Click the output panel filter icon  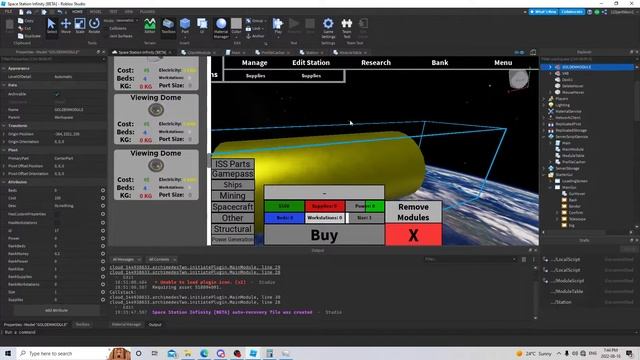pyautogui.click(x=524, y=260)
